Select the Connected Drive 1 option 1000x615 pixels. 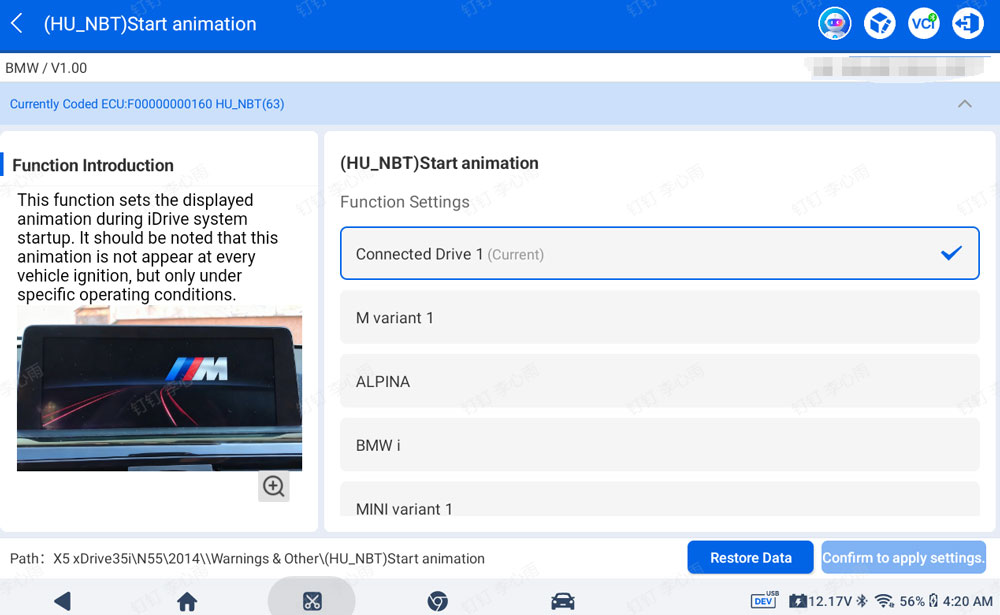659,253
